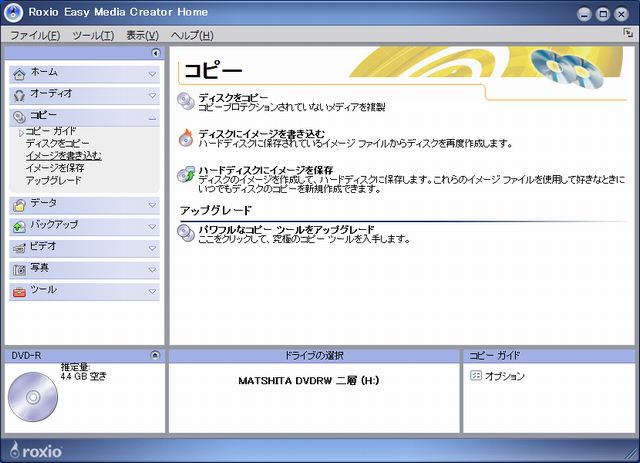Click the ドライブの選択 panel header

[x=314, y=356]
